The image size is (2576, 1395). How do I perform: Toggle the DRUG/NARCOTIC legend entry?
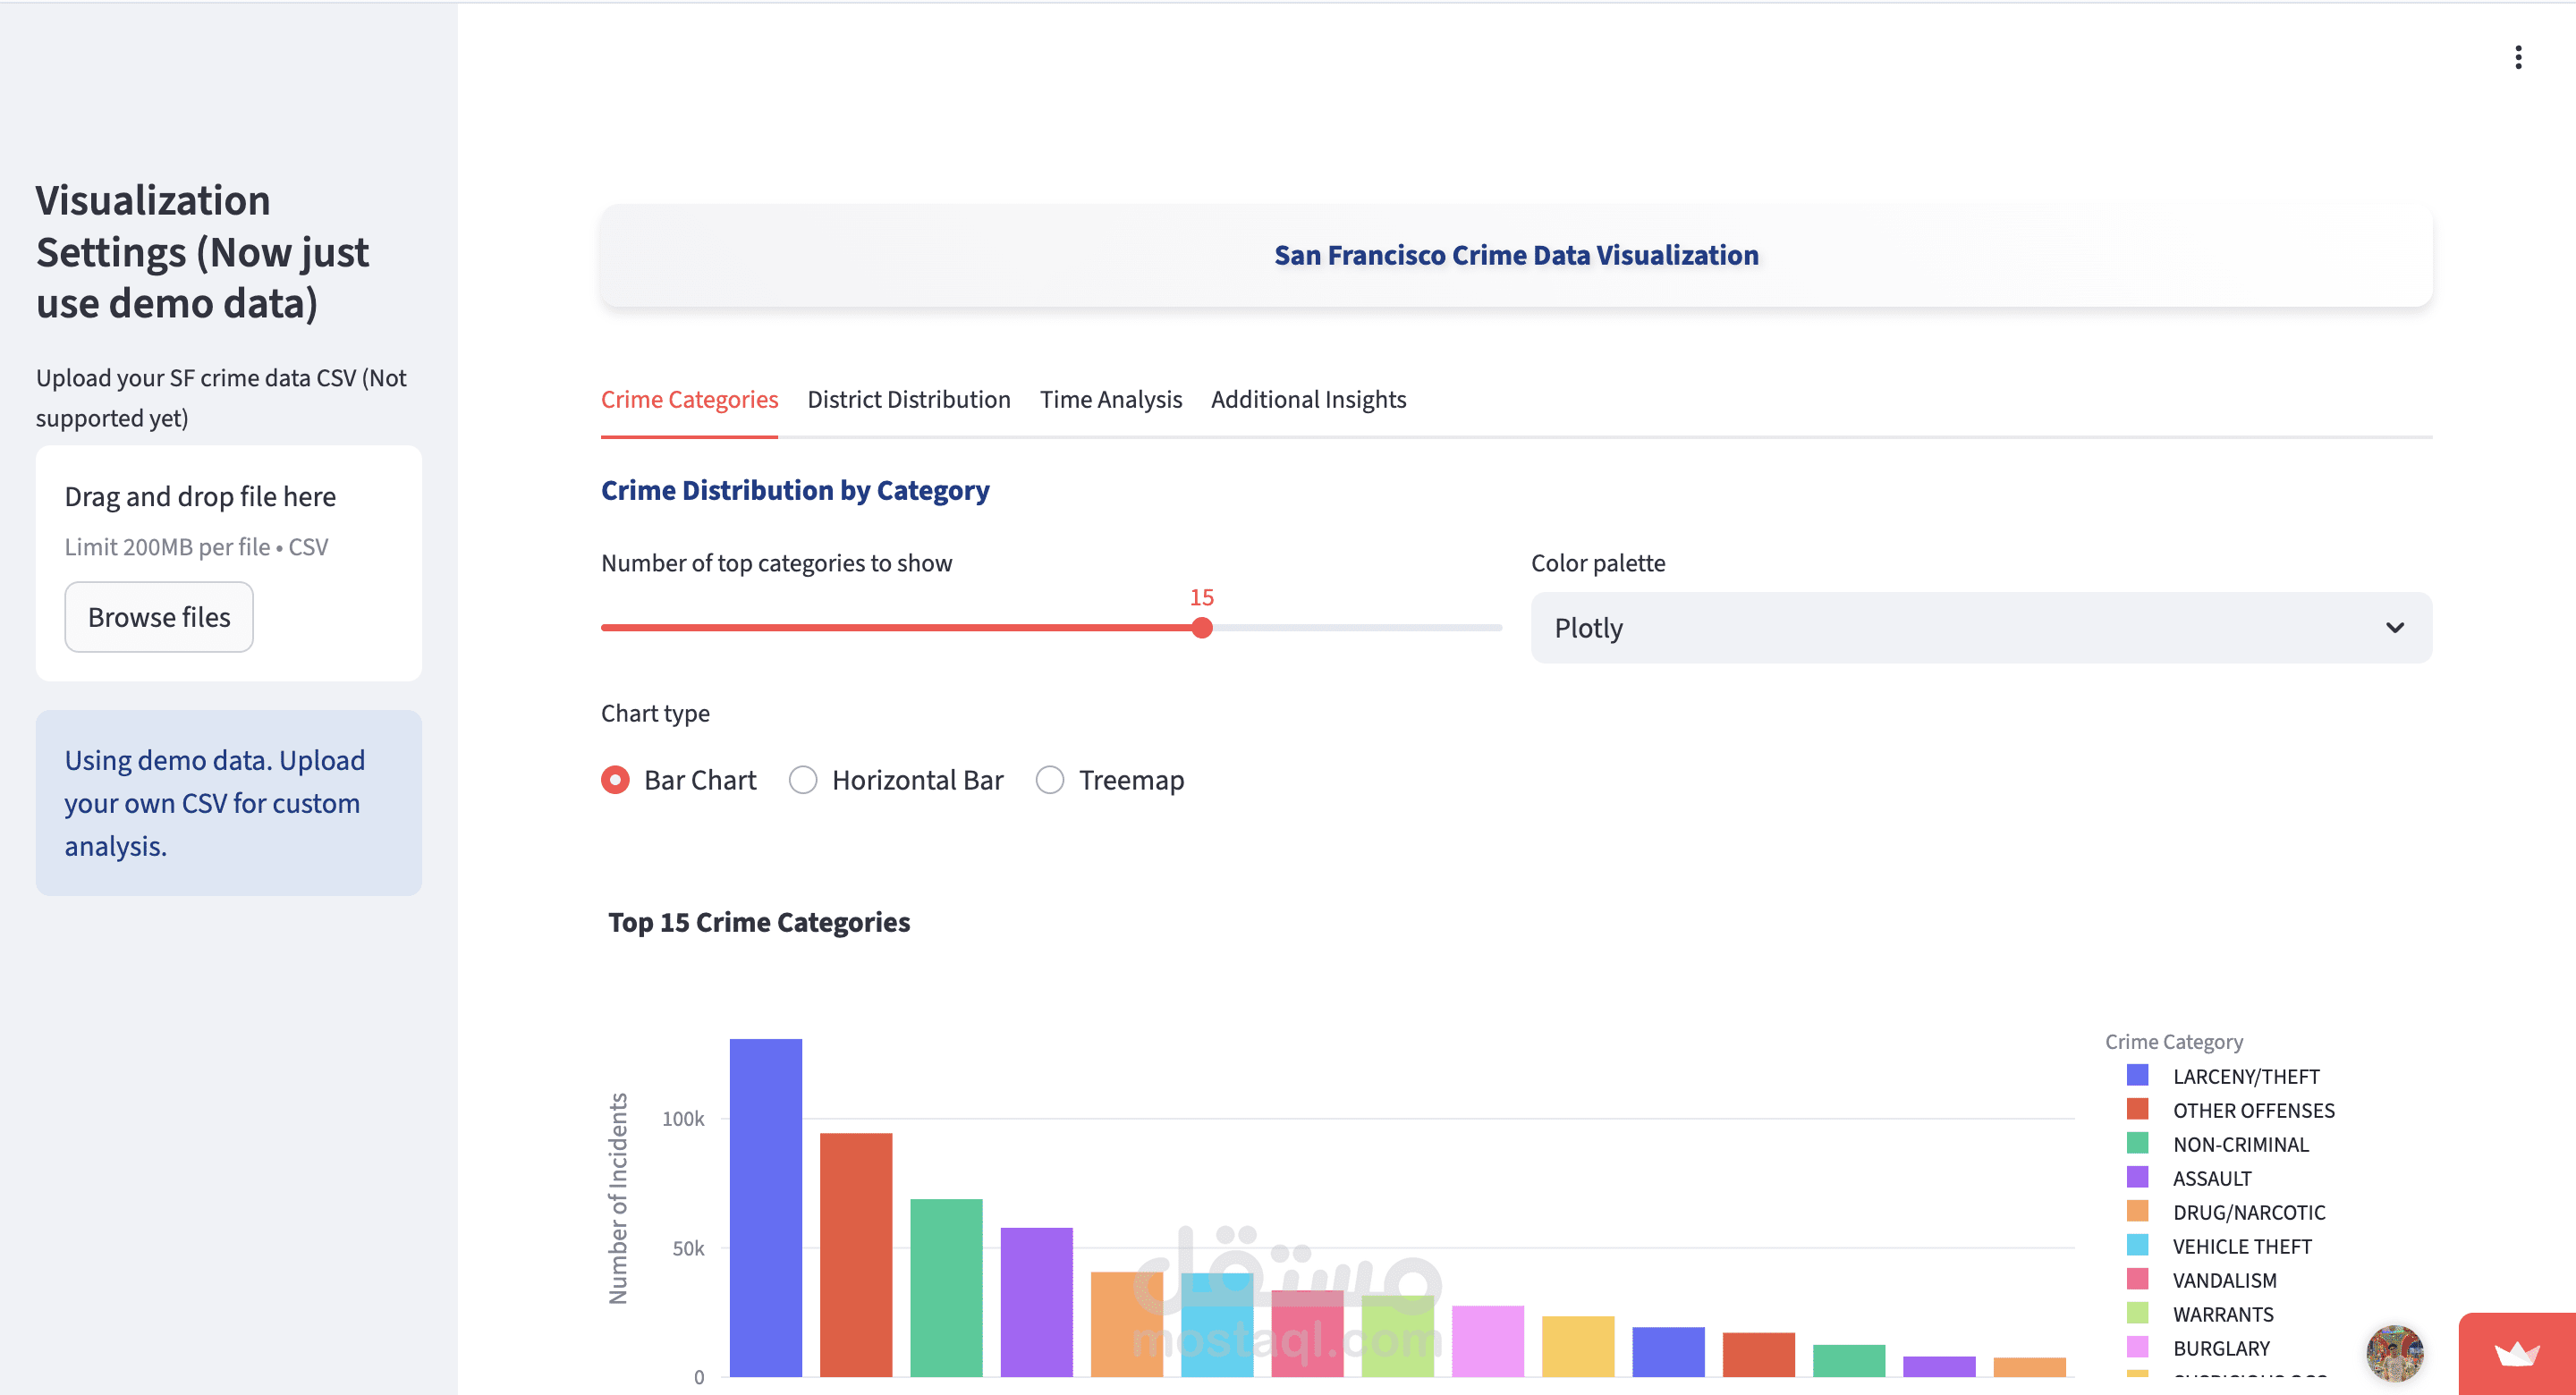click(x=2249, y=1212)
